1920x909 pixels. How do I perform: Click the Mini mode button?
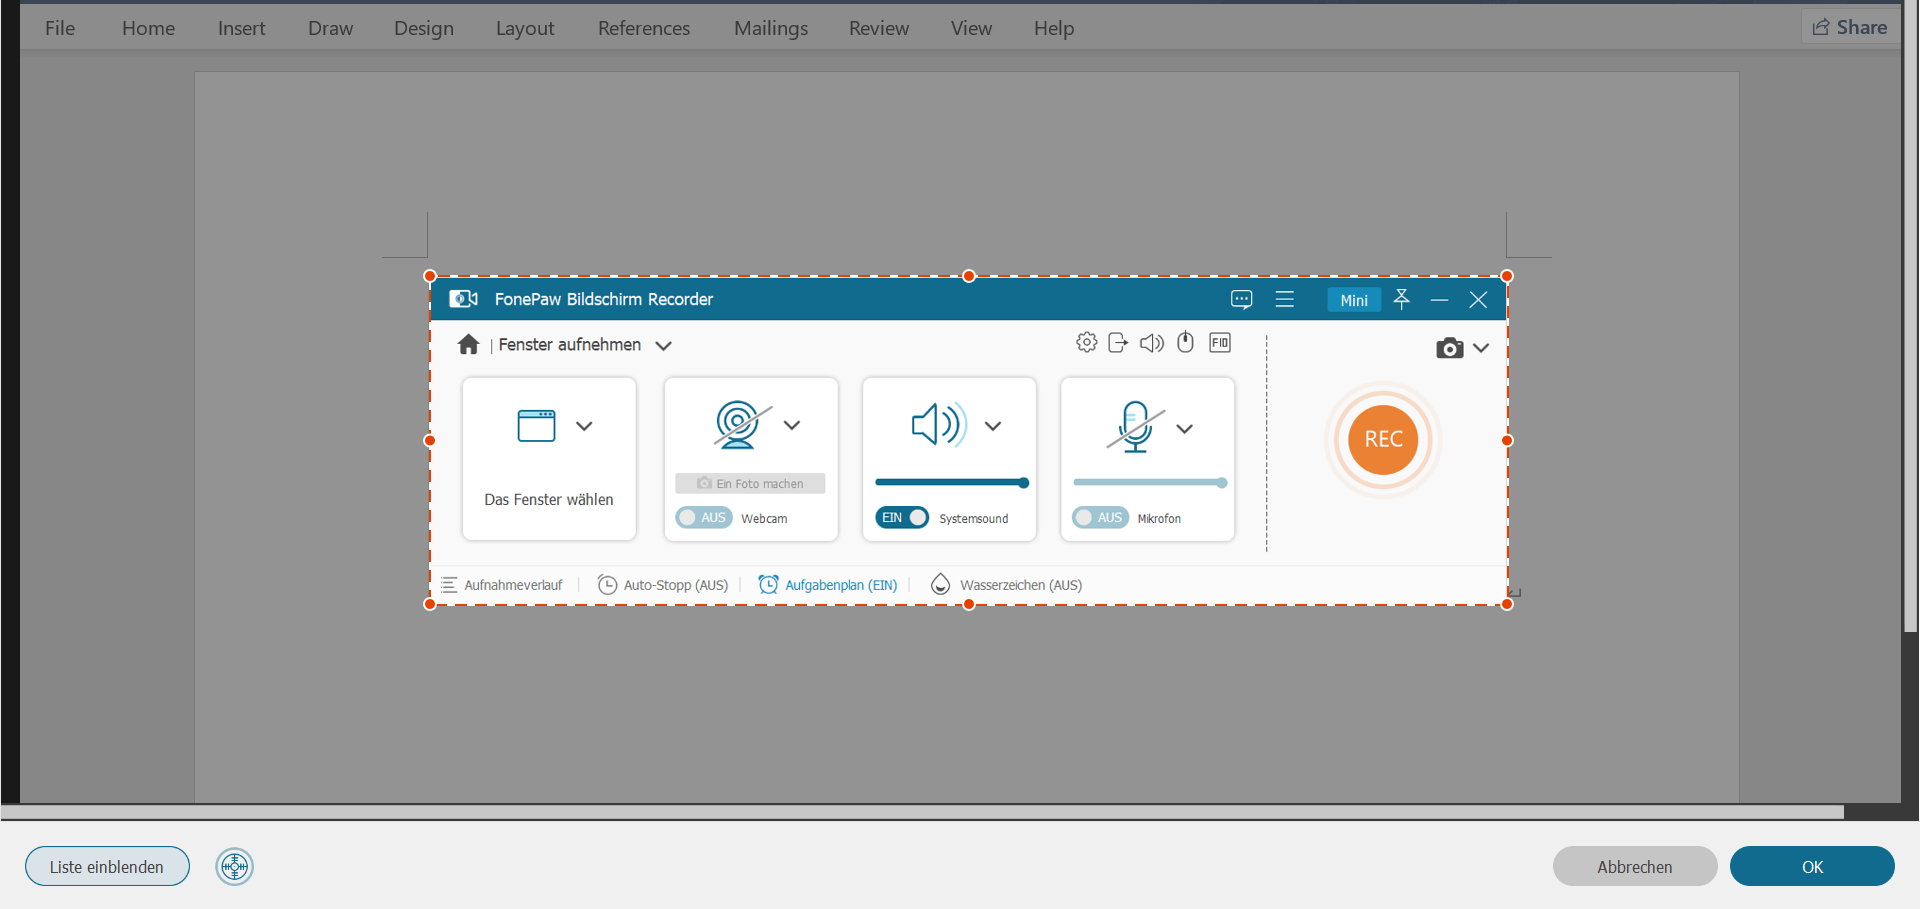click(1354, 300)
